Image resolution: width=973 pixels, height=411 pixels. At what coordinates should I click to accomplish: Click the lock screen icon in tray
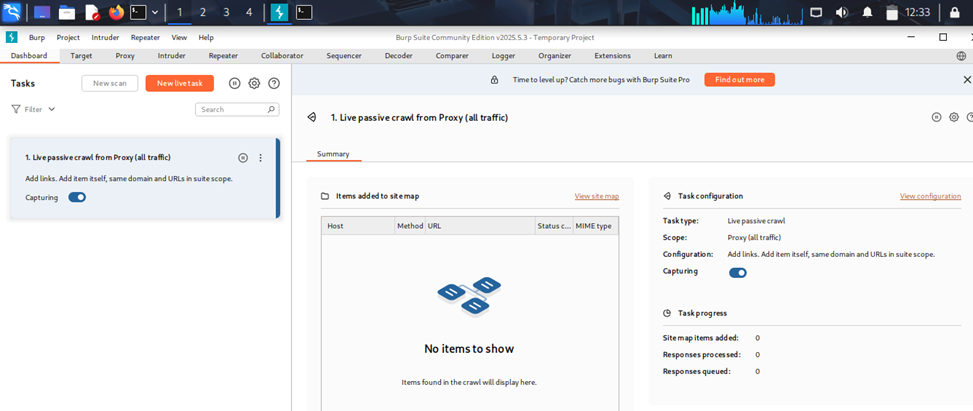pos(954,12)
